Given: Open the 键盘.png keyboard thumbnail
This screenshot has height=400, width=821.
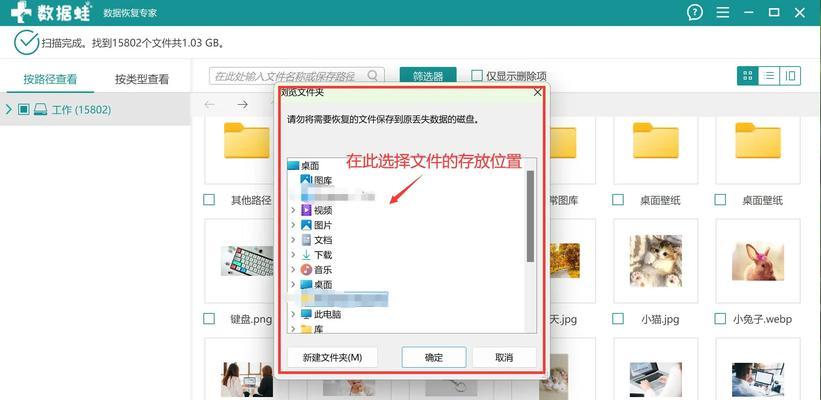Looking at the screenshot, I should pos(247,261).
